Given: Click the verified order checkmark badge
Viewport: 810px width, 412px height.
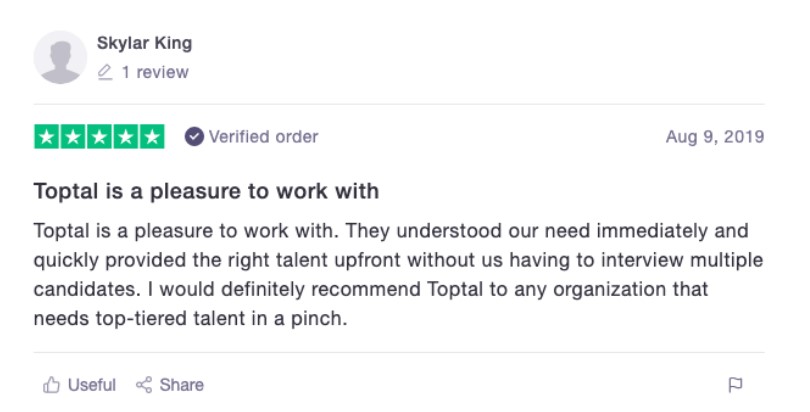Looking at the screenshot, I should coord(194,137).
